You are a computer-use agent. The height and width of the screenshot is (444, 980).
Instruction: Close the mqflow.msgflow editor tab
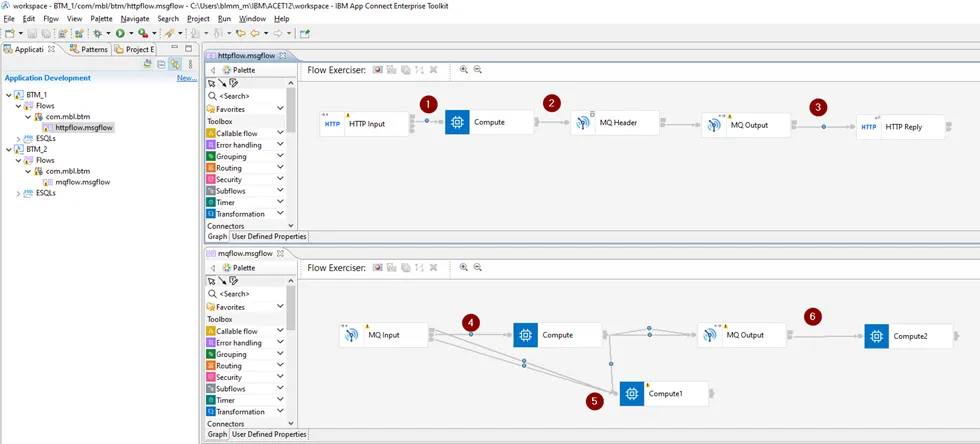(x=280, y=253)
